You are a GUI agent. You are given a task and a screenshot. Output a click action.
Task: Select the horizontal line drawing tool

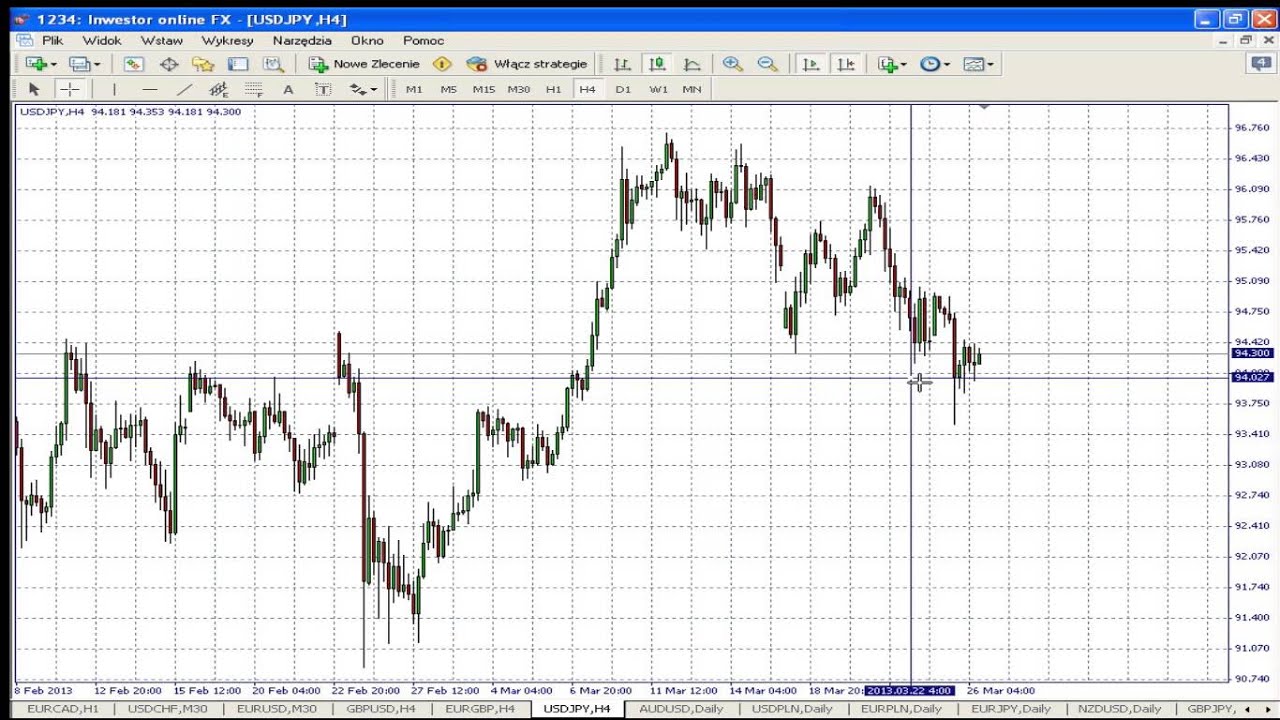149,89
